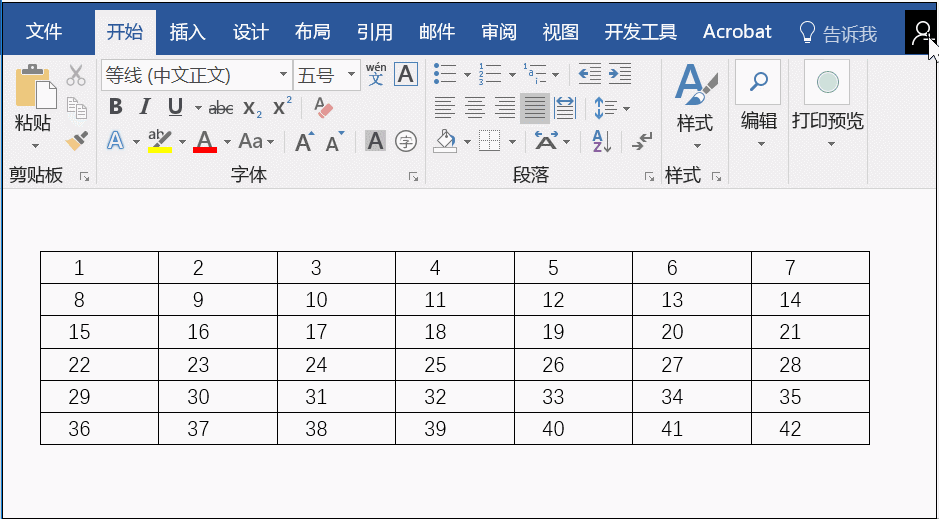
Task: Align text right
Action: pyautogui.click(x=505, y=108)
